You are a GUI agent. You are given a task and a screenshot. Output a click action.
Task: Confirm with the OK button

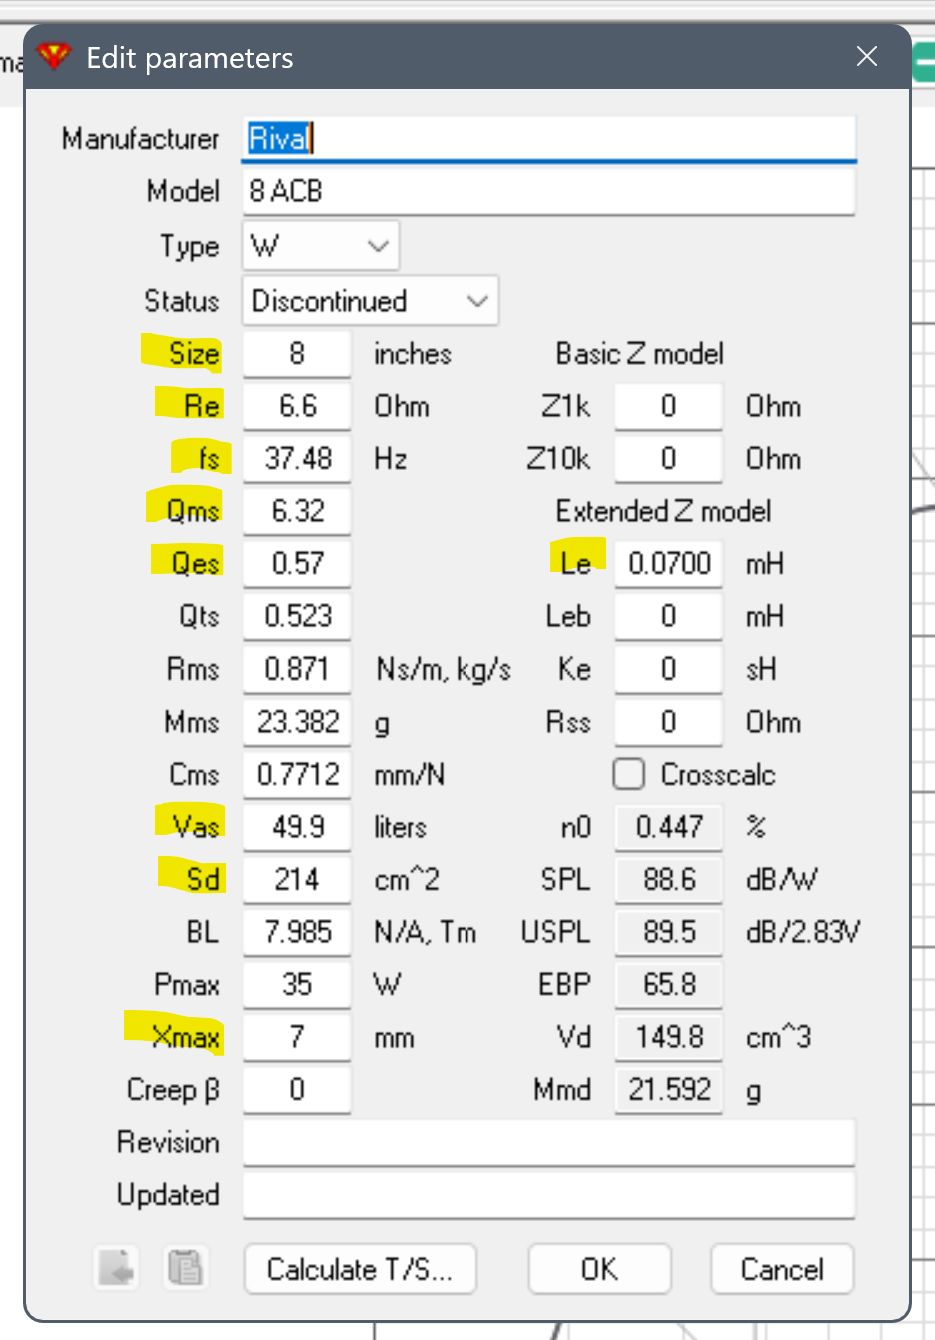[x=599, y=1269]
